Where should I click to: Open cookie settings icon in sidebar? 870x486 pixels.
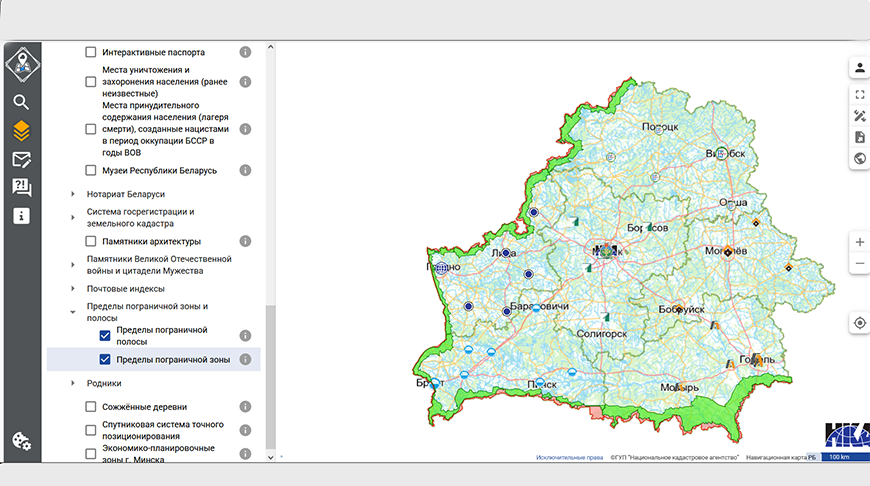coord(22,441)
